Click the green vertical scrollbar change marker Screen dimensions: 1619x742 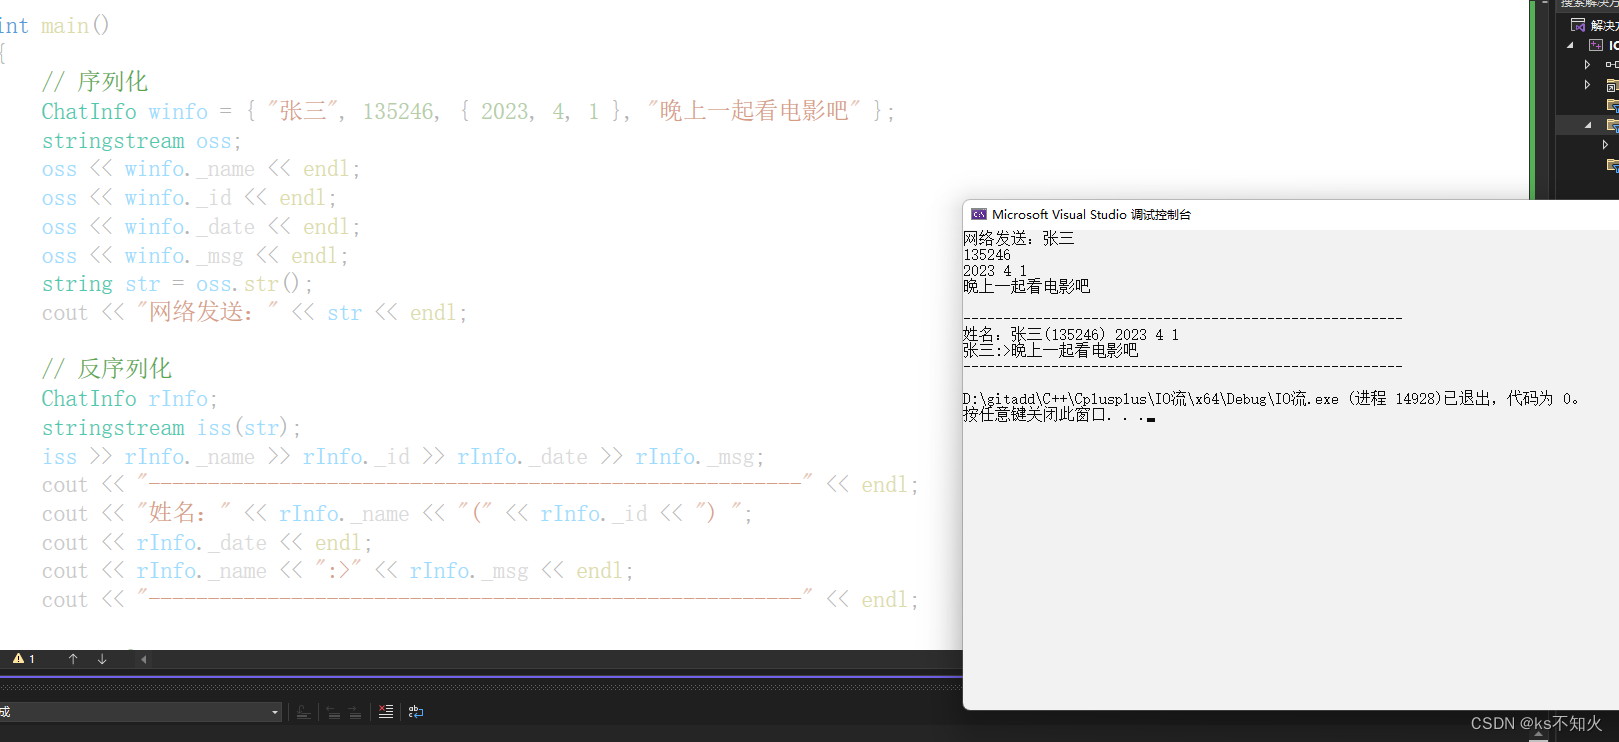(1532, 99)
